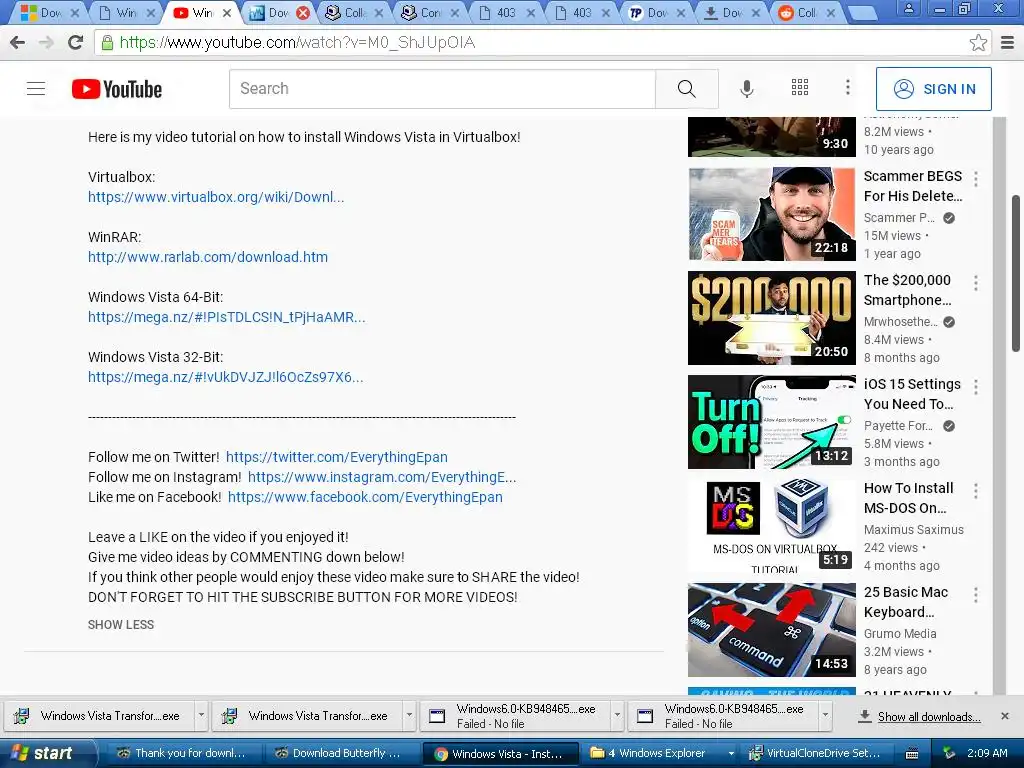Open first Windows Vista Transfor exe download
The image size is (1024, 768).
pos(99,716)
